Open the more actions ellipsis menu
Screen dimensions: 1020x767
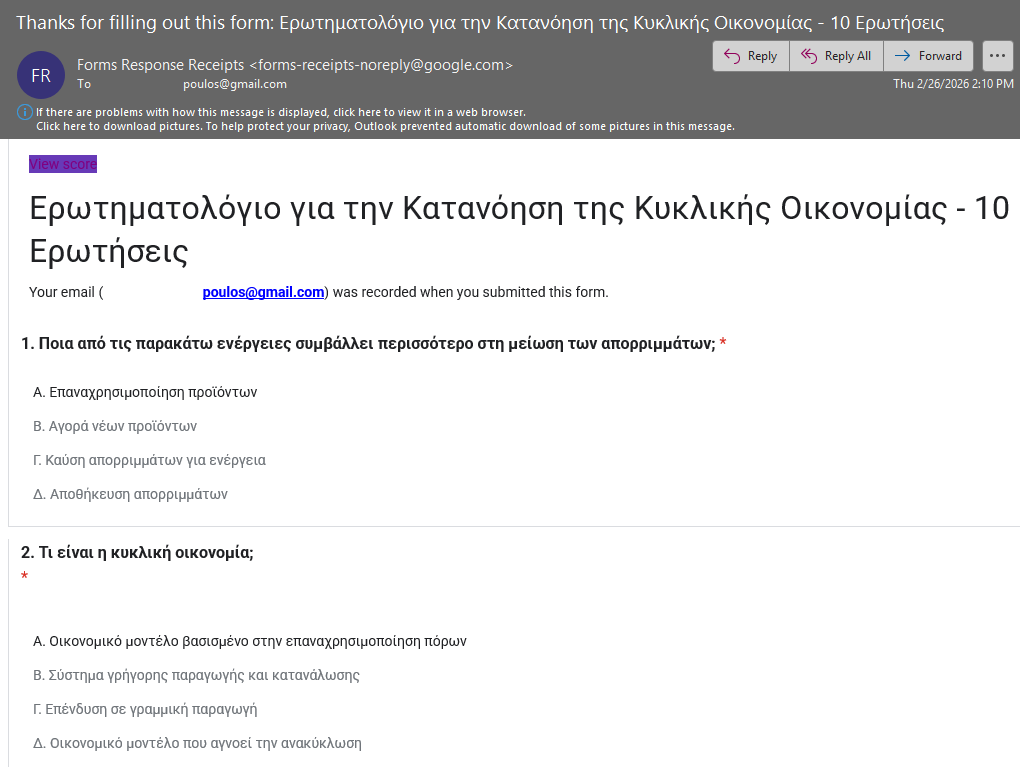pos(997,56)
